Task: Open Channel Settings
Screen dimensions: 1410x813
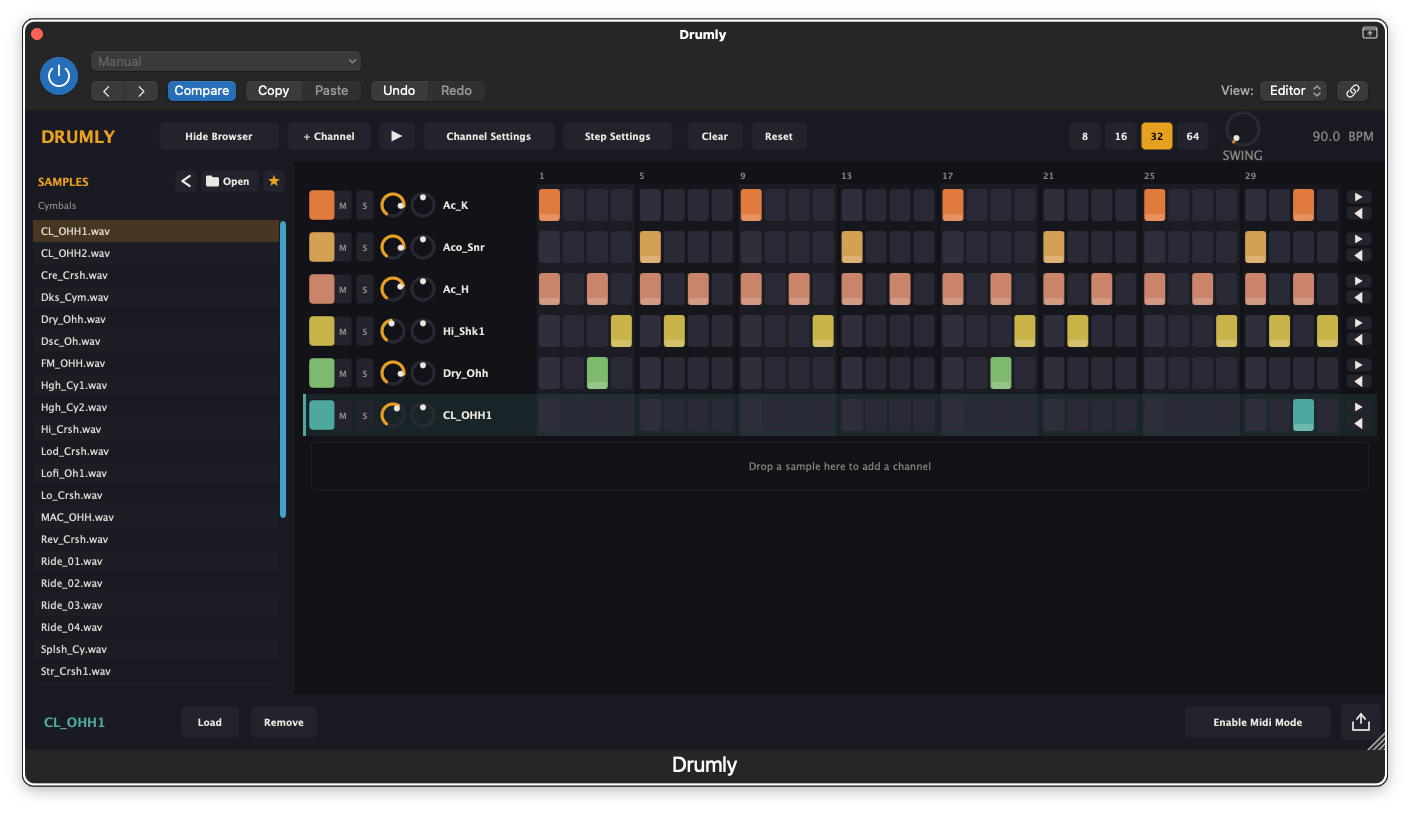Action: [489, 136]
